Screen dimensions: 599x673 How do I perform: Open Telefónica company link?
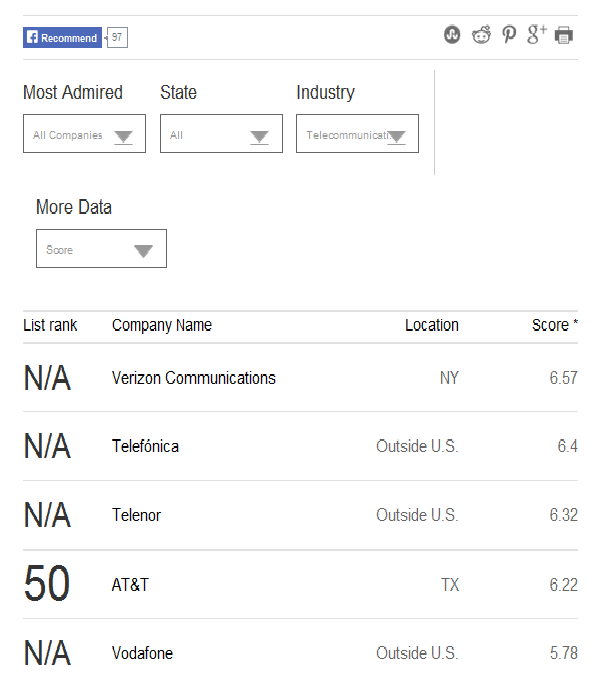point(145,446)
